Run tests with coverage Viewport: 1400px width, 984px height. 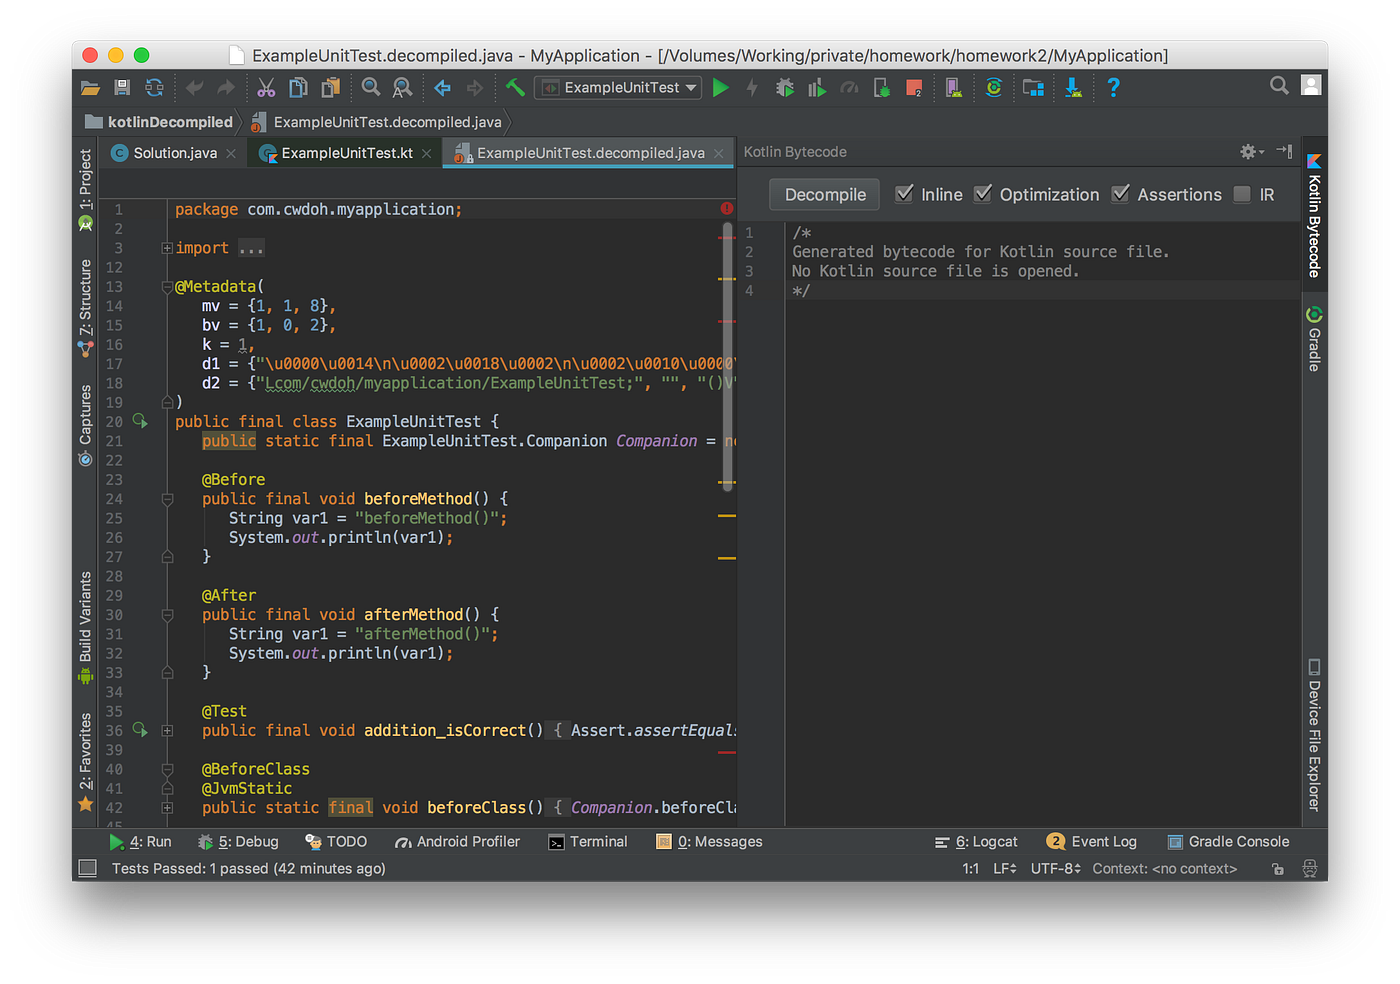(x=817, y=87)
